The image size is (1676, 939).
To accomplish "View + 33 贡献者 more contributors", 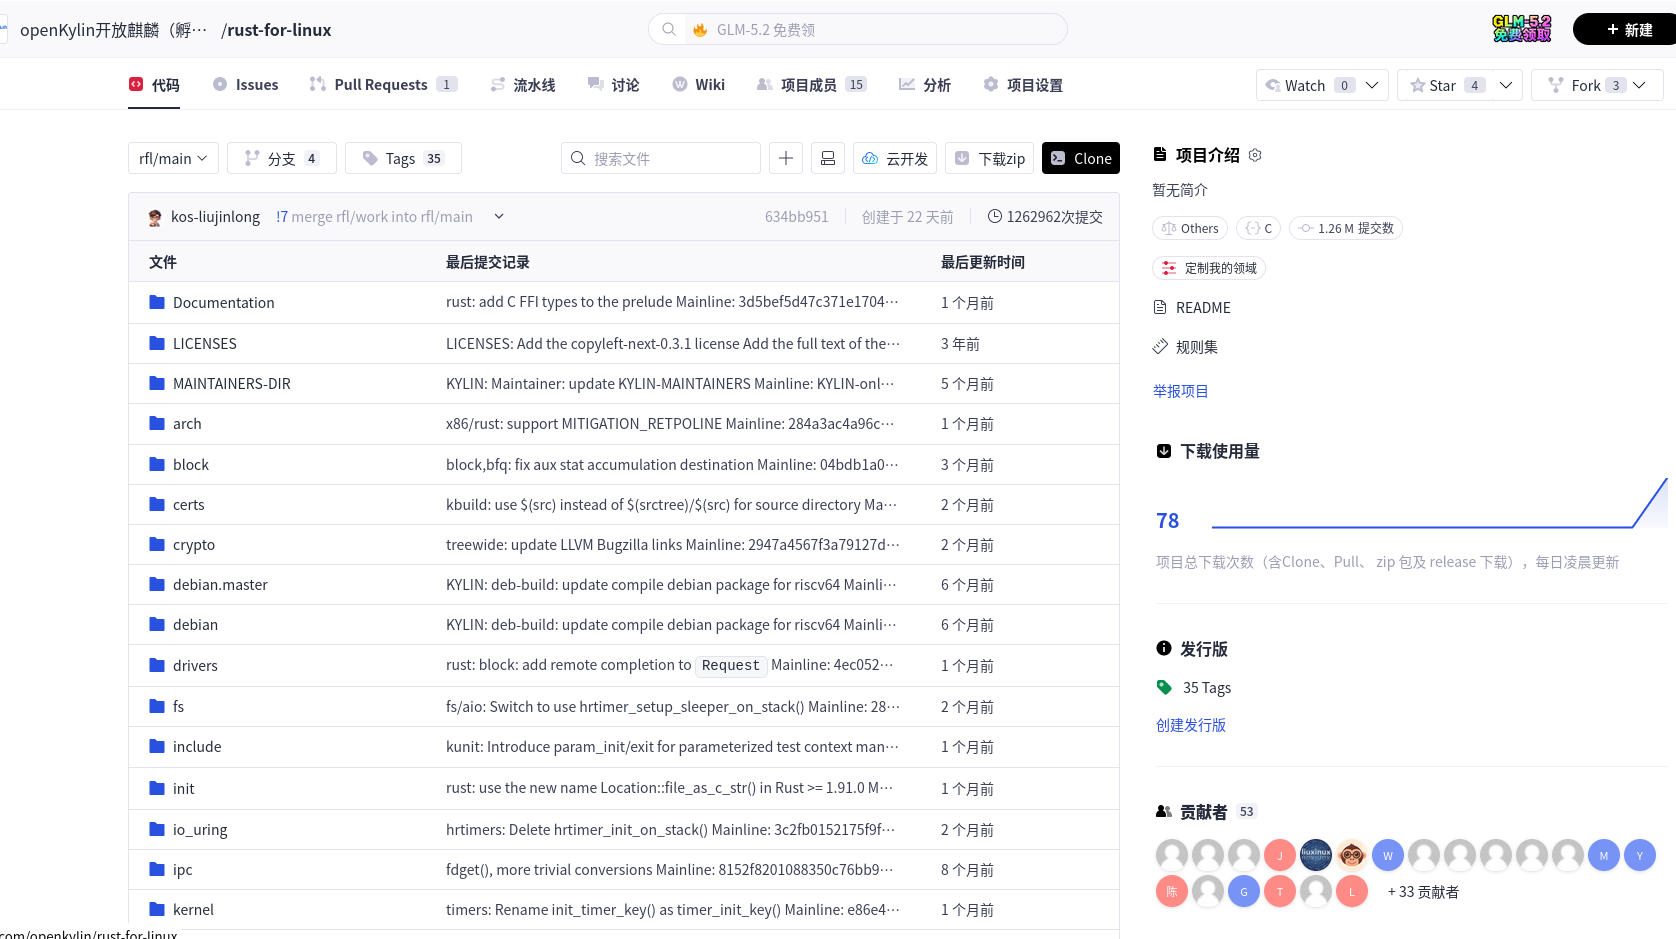I will point(1423,892).
